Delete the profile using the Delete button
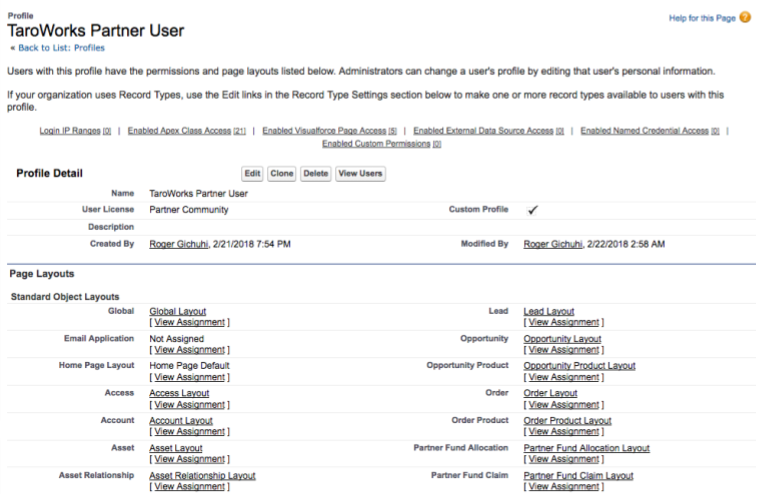The image size is (757, 494). [315, 174]
